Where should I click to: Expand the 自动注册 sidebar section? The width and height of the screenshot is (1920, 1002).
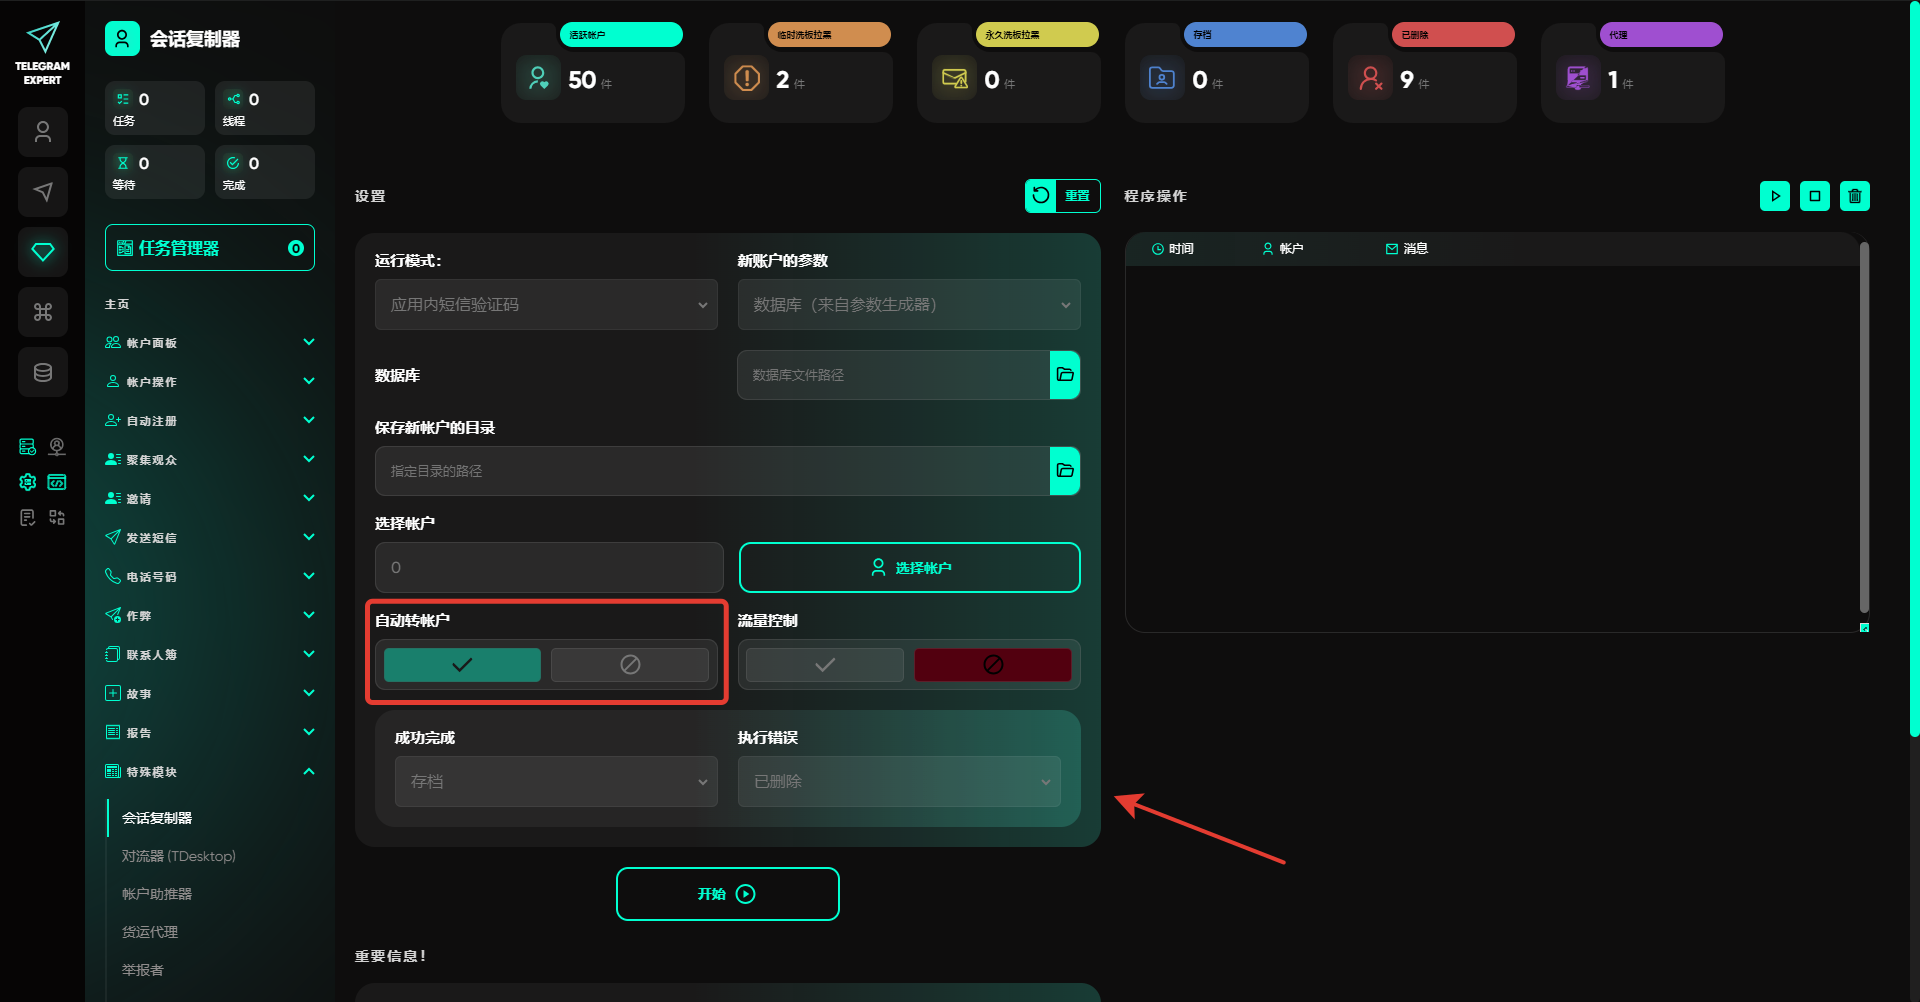[x=209, y=421]
